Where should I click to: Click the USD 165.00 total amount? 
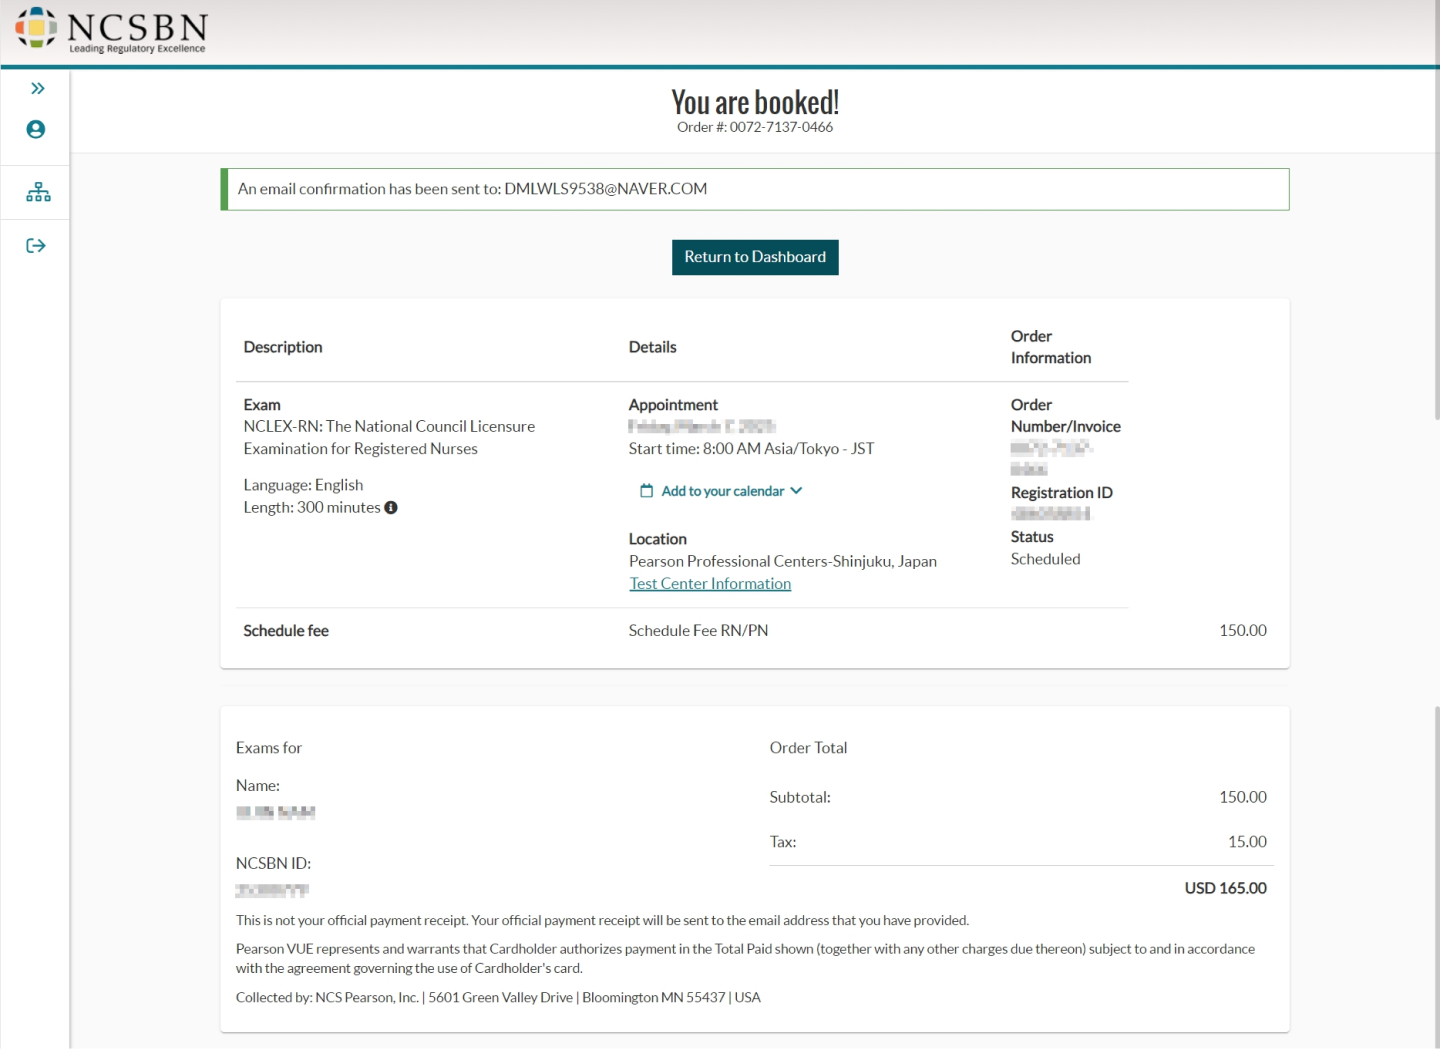(1225, 888)
